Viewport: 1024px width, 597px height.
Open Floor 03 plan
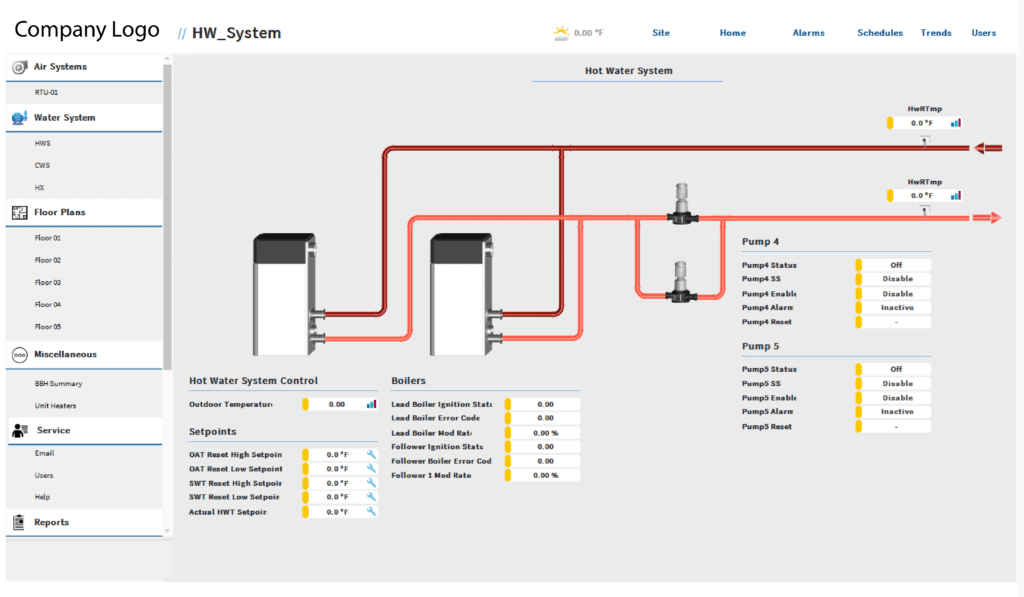(x=48, y=282)
